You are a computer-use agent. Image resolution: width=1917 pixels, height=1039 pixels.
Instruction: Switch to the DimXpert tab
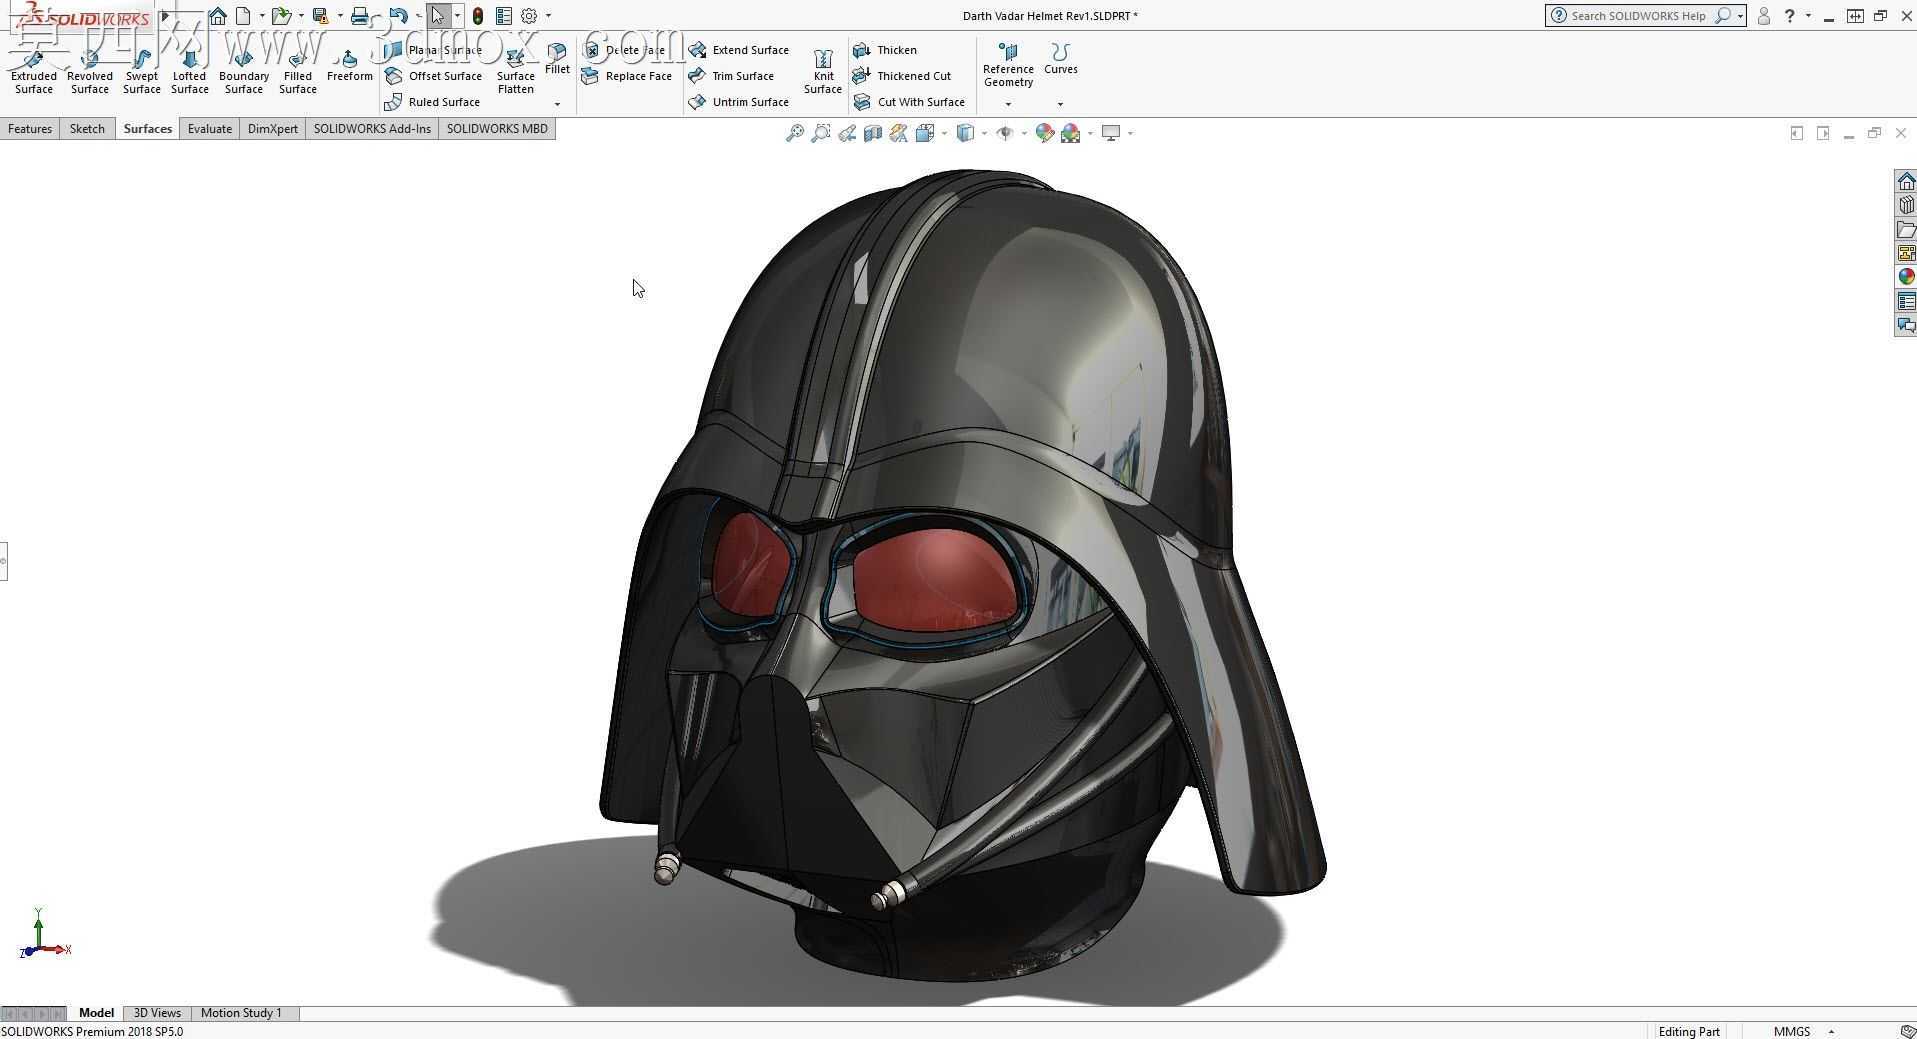(x=273, y=129)
